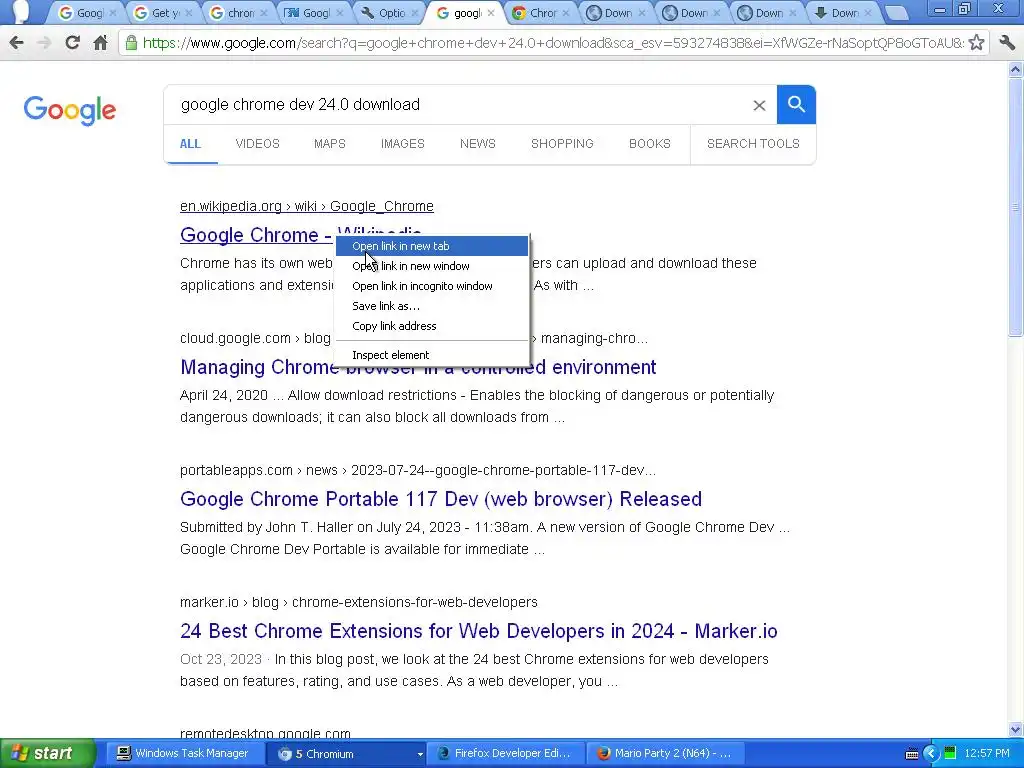This screenshot has width=1024, height=768.
Task: Close the Chrome-logo 'Chror' tab
Action: (x=566, y=13)
